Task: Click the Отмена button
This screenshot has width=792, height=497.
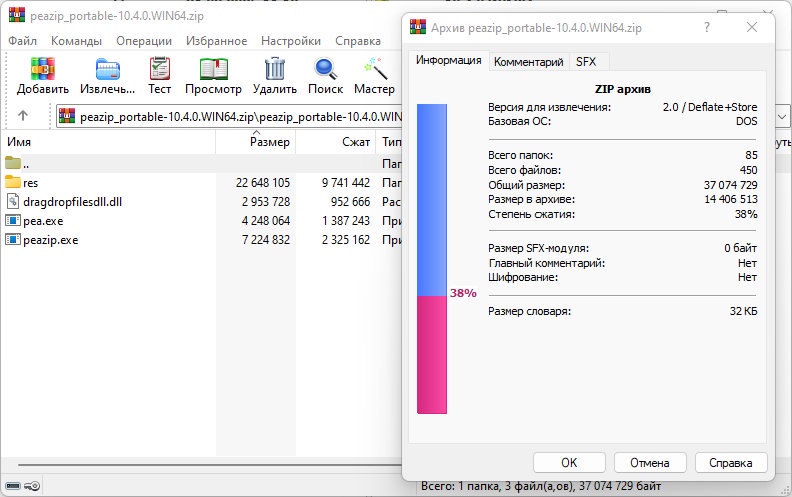Action: pos(650,463)
